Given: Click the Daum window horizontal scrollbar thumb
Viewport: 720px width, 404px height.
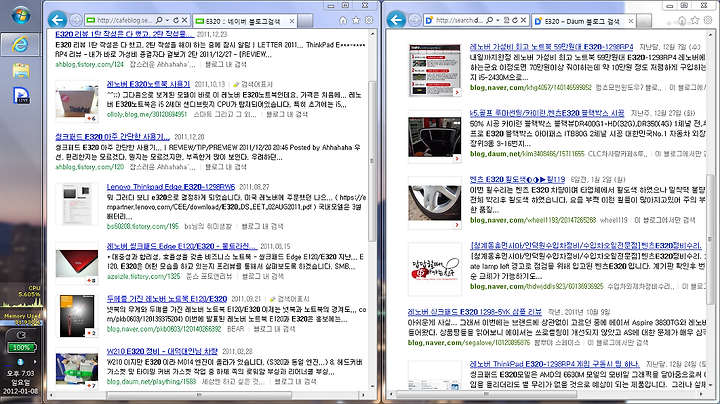Looking at the screenshot, I should point(486,394).
